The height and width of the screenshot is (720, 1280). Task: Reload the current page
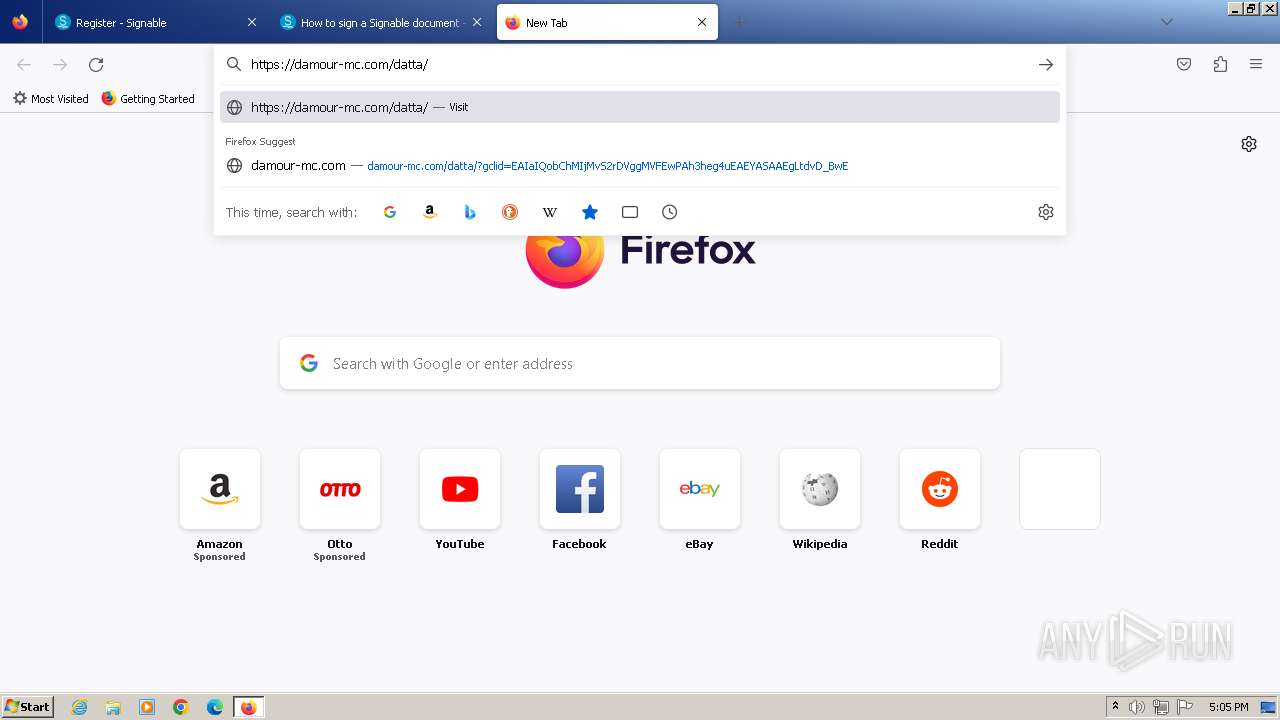96,64
